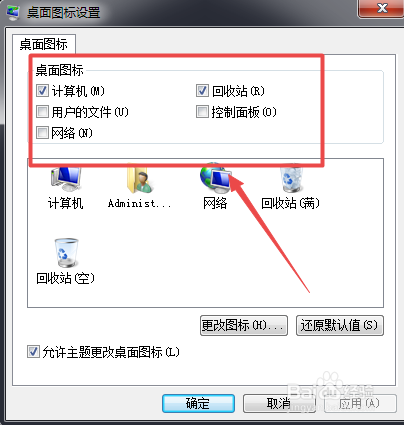Confirm with the 确定 button
Viewport: 404px width, 425px height.
tap(198, 403)
